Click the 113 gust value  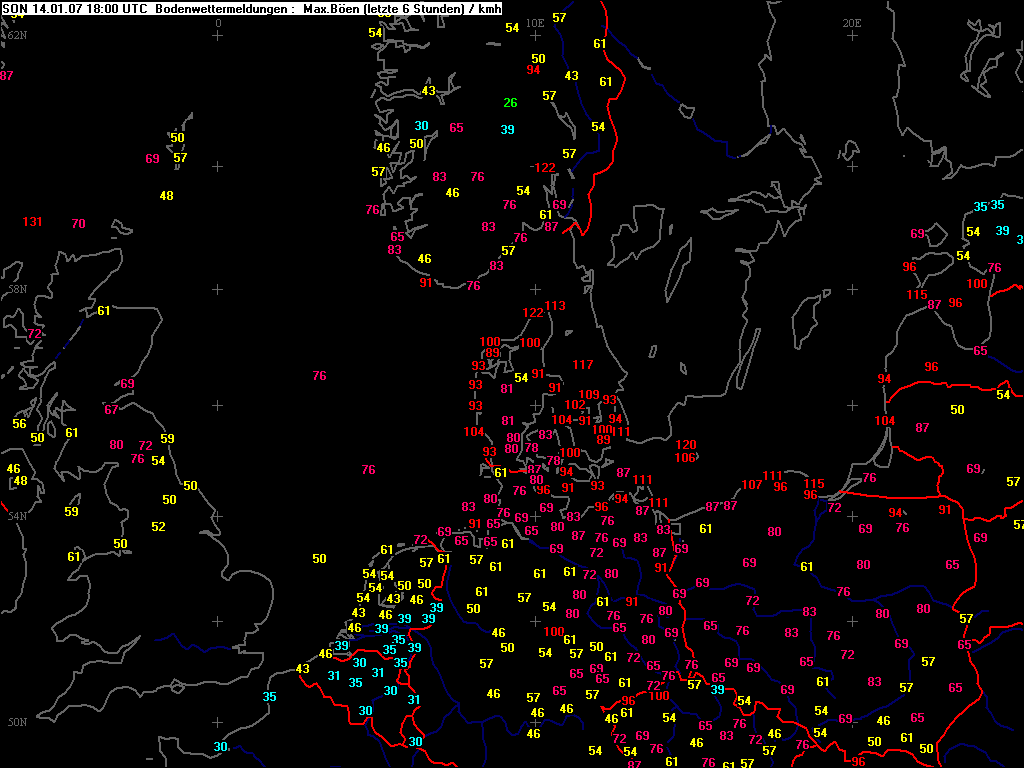[x=556, y=306]
